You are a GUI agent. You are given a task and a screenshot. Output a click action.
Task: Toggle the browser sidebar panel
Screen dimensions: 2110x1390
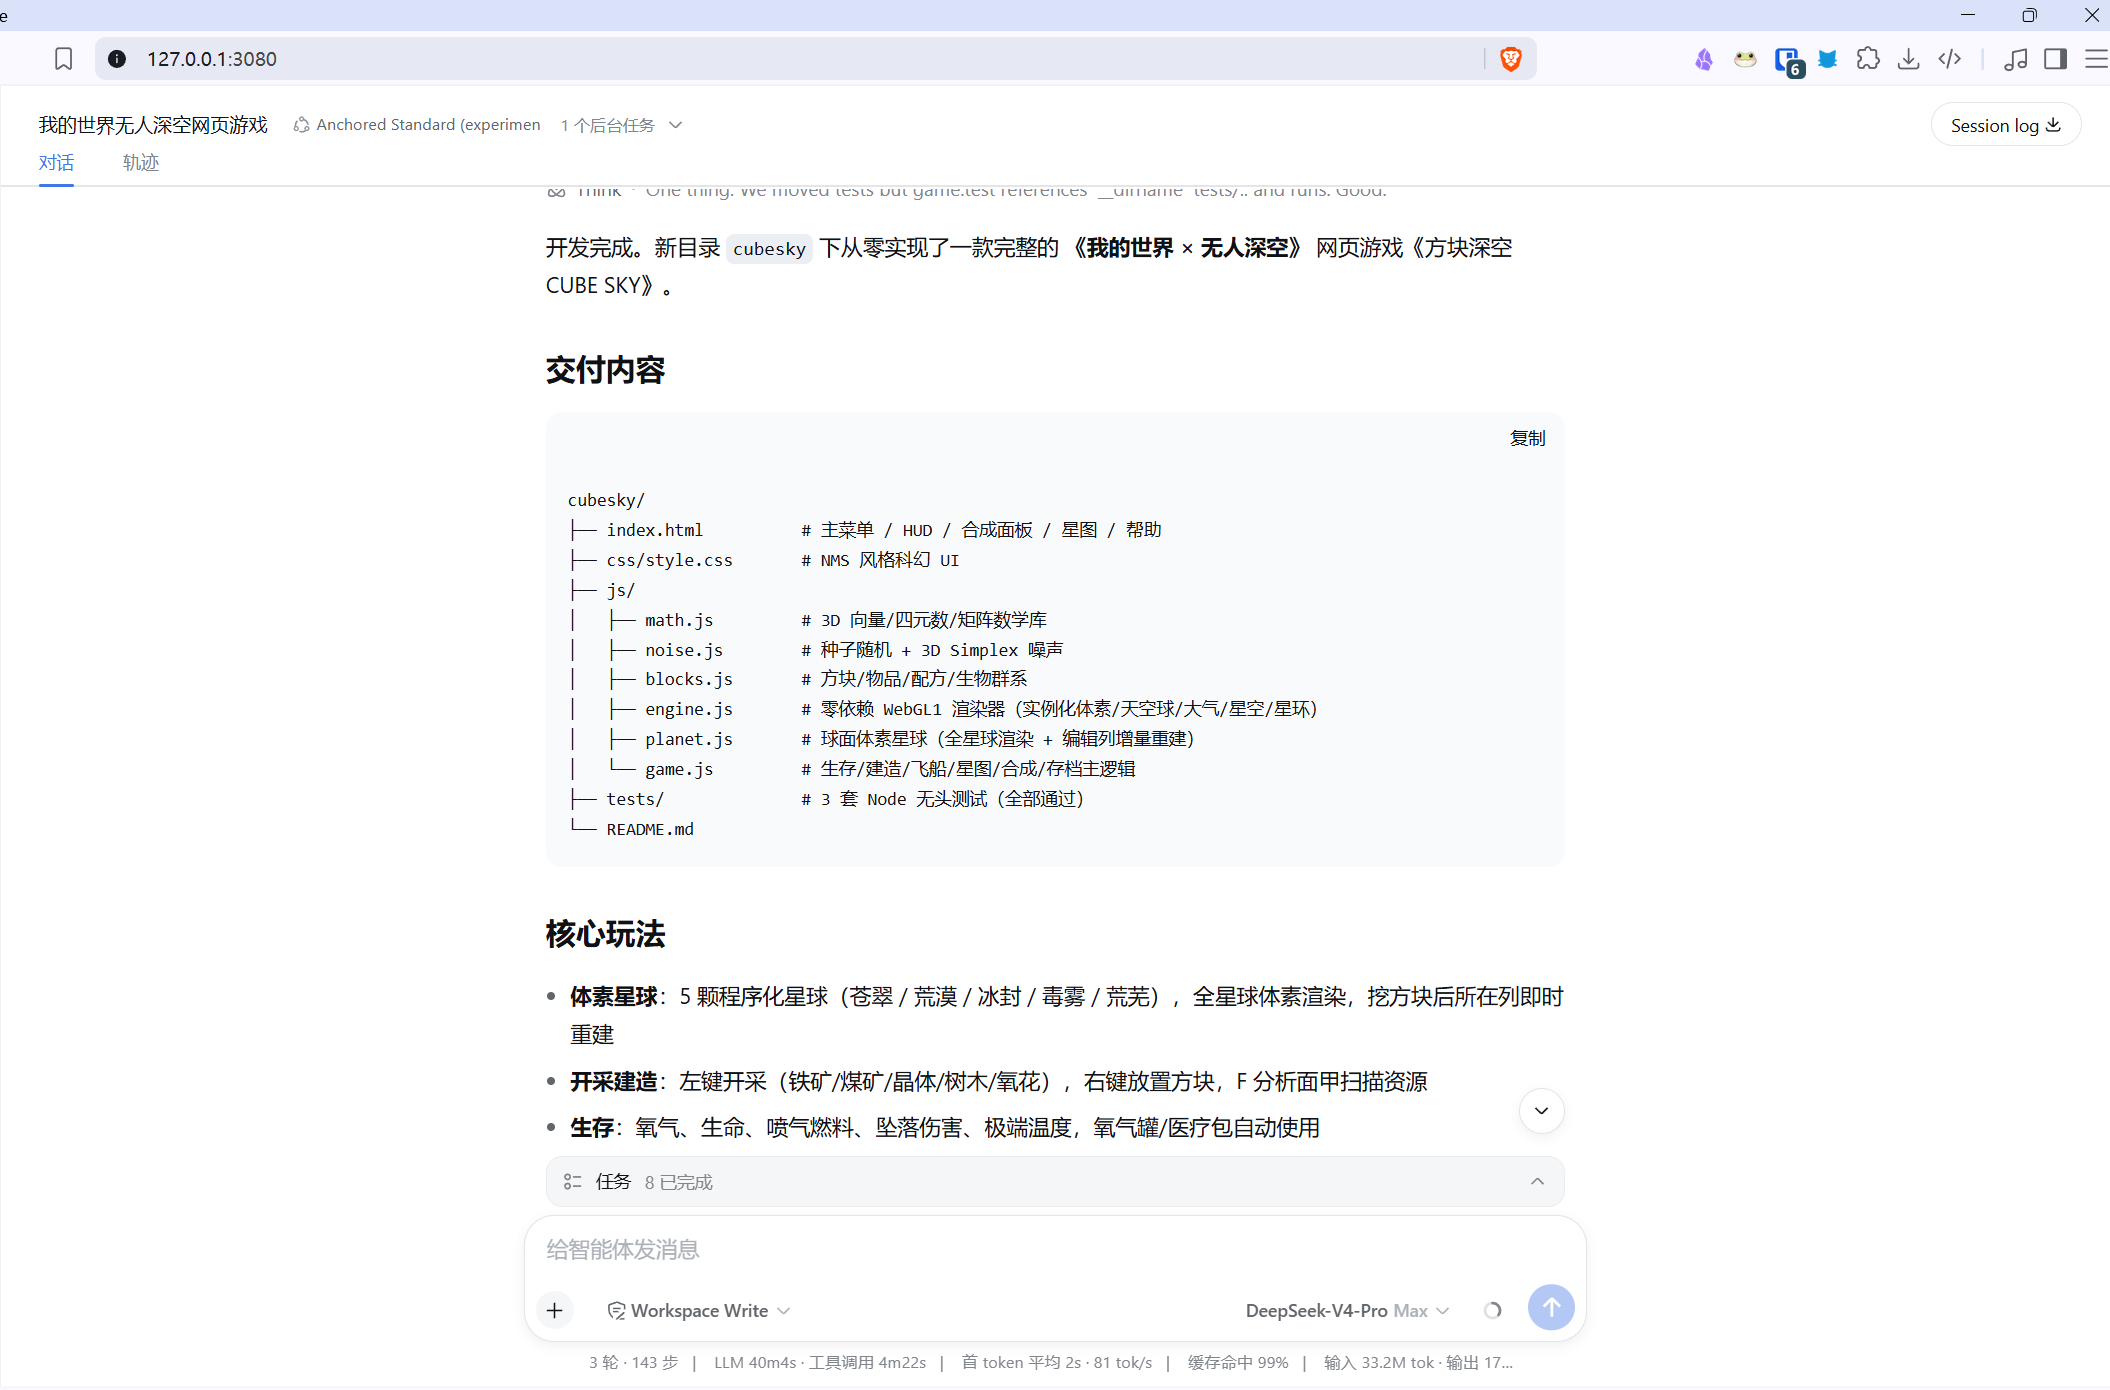coord(2056,59)
